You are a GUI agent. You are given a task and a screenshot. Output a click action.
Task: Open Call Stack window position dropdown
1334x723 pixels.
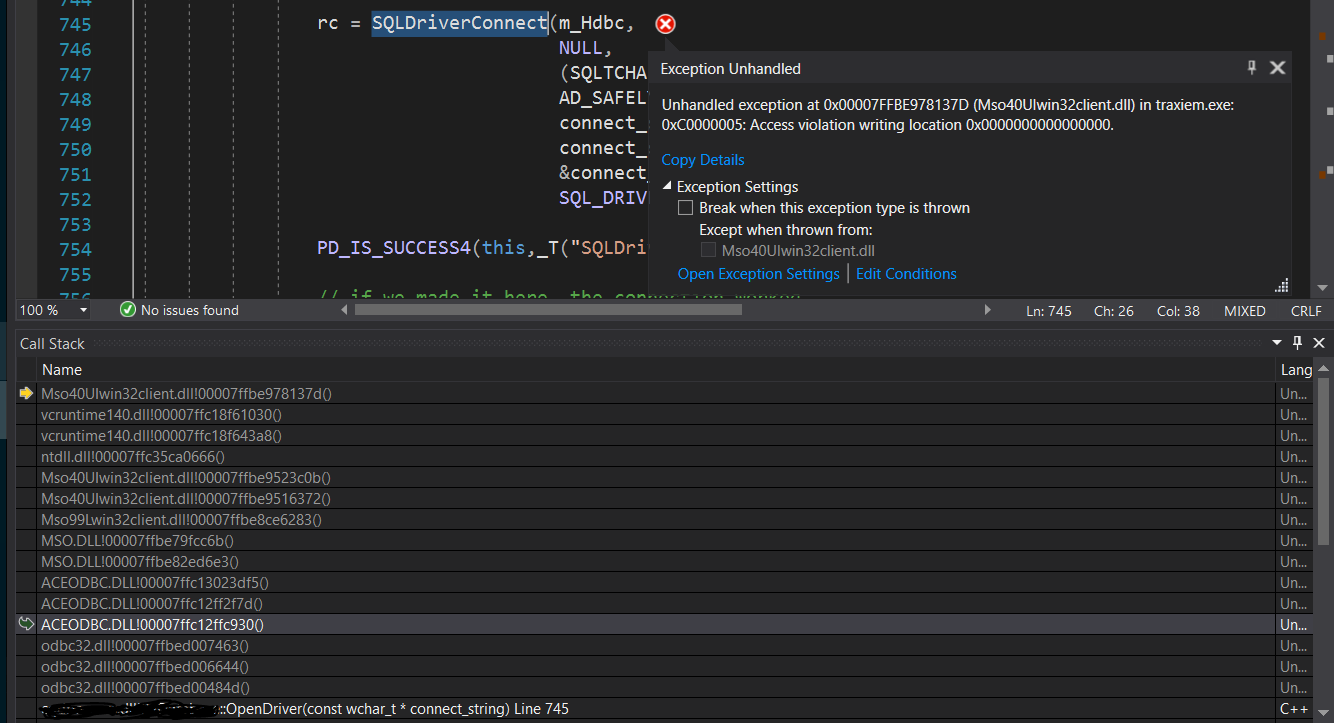(1277, 343)
